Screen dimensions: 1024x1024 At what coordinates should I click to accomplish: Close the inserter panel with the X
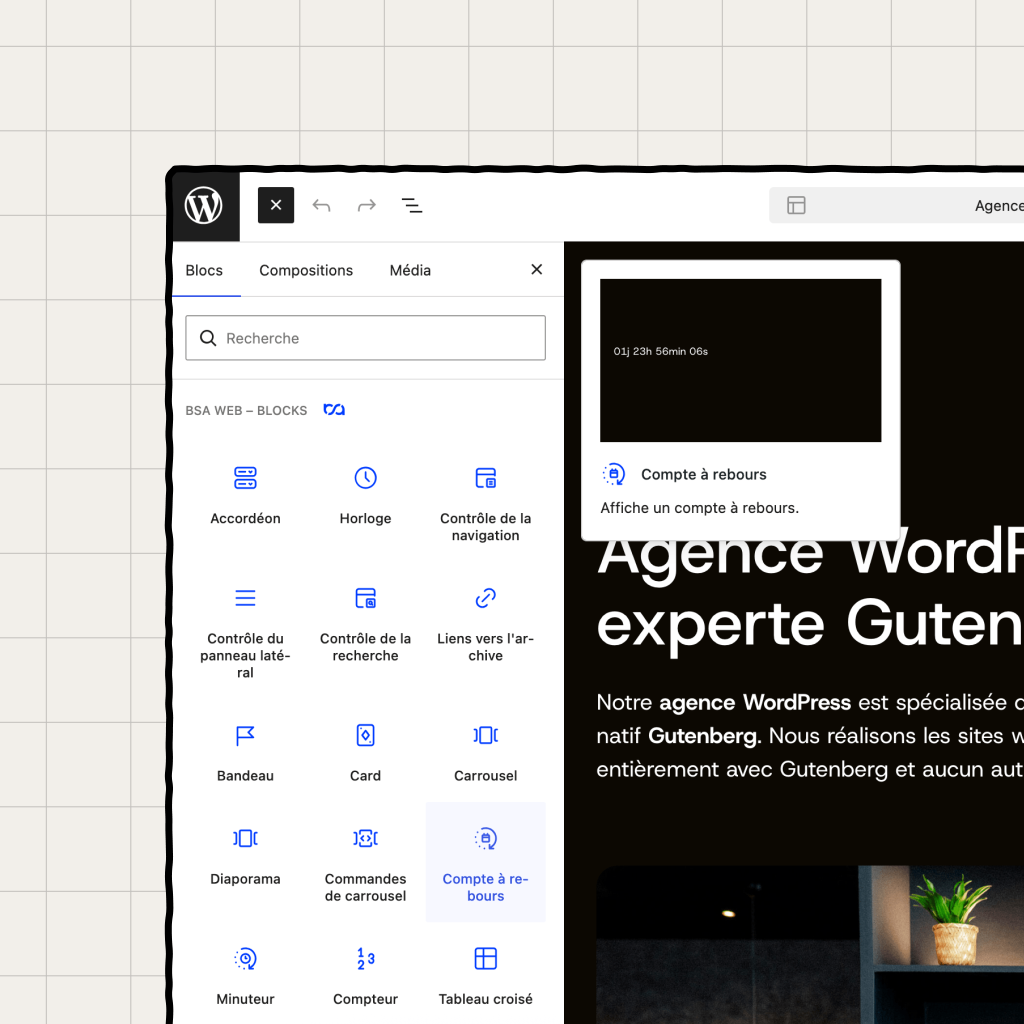pyautogui.click(x=537, y=270)
